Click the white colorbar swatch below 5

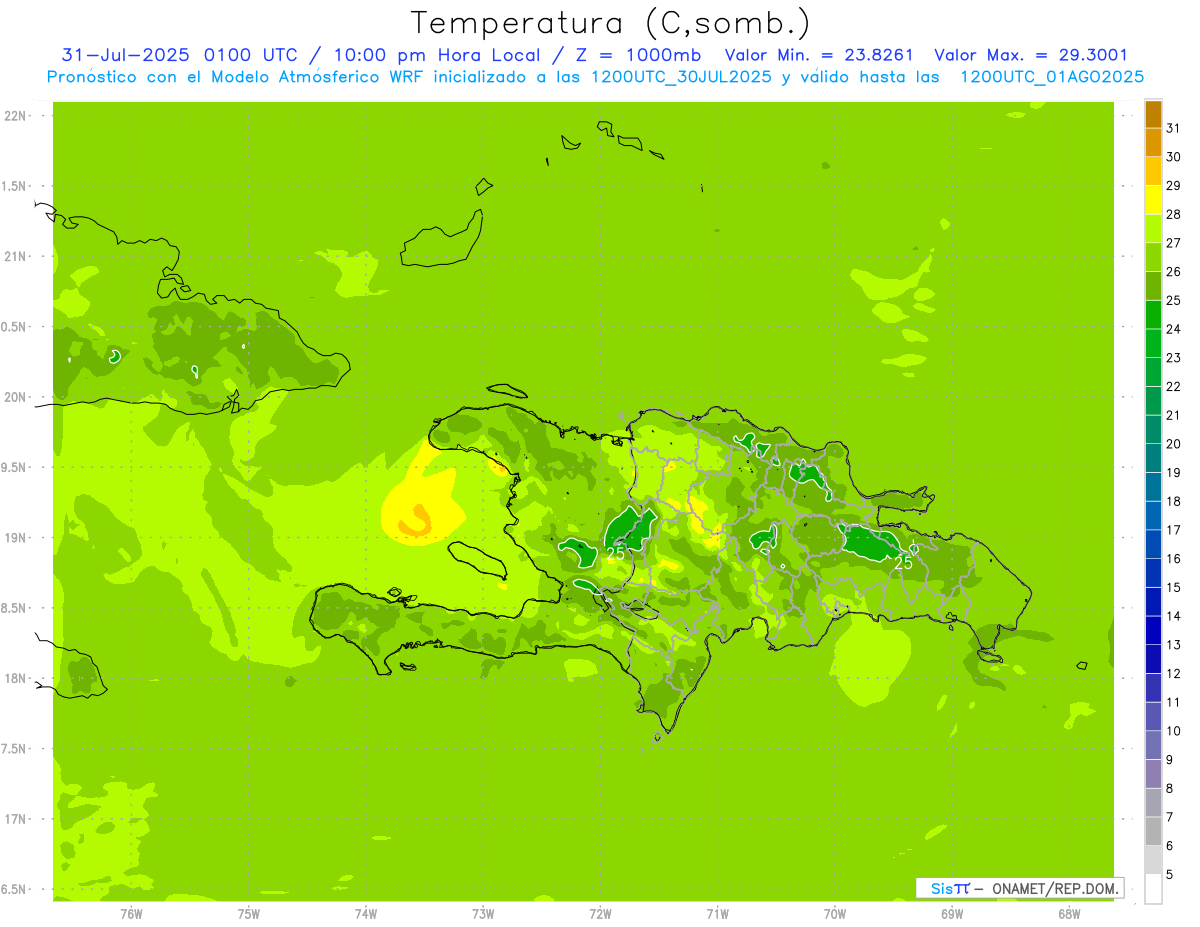point(1153,888)
